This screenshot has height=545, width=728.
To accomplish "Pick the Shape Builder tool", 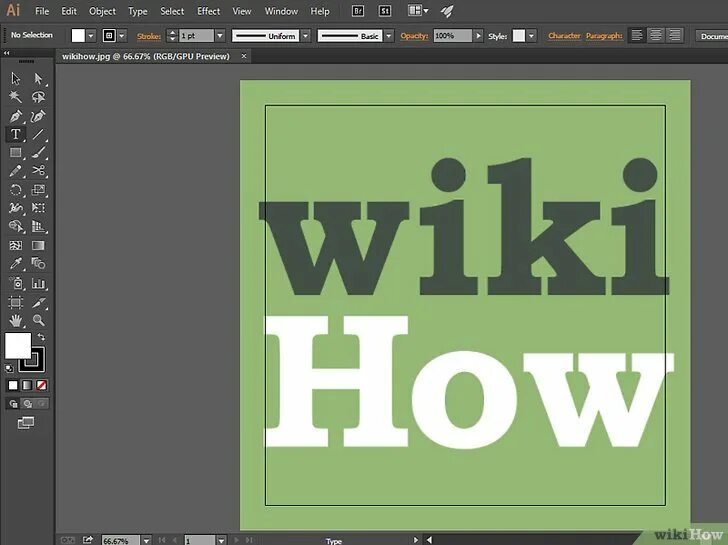I will (15, 227).
